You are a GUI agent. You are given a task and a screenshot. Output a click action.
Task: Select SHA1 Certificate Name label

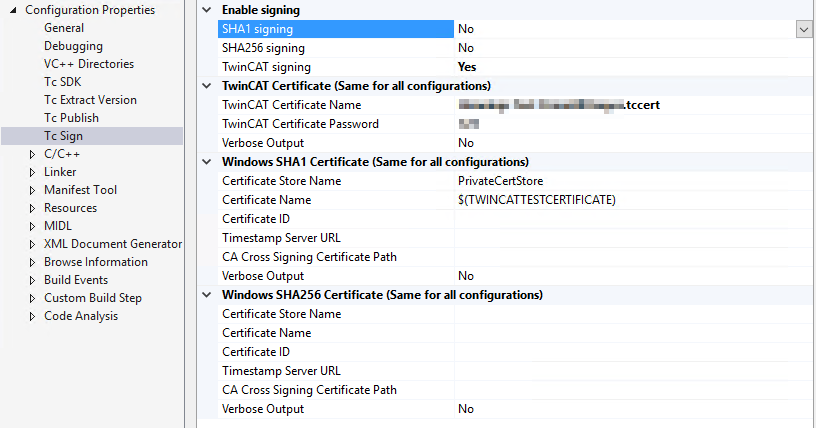(266, 200)
